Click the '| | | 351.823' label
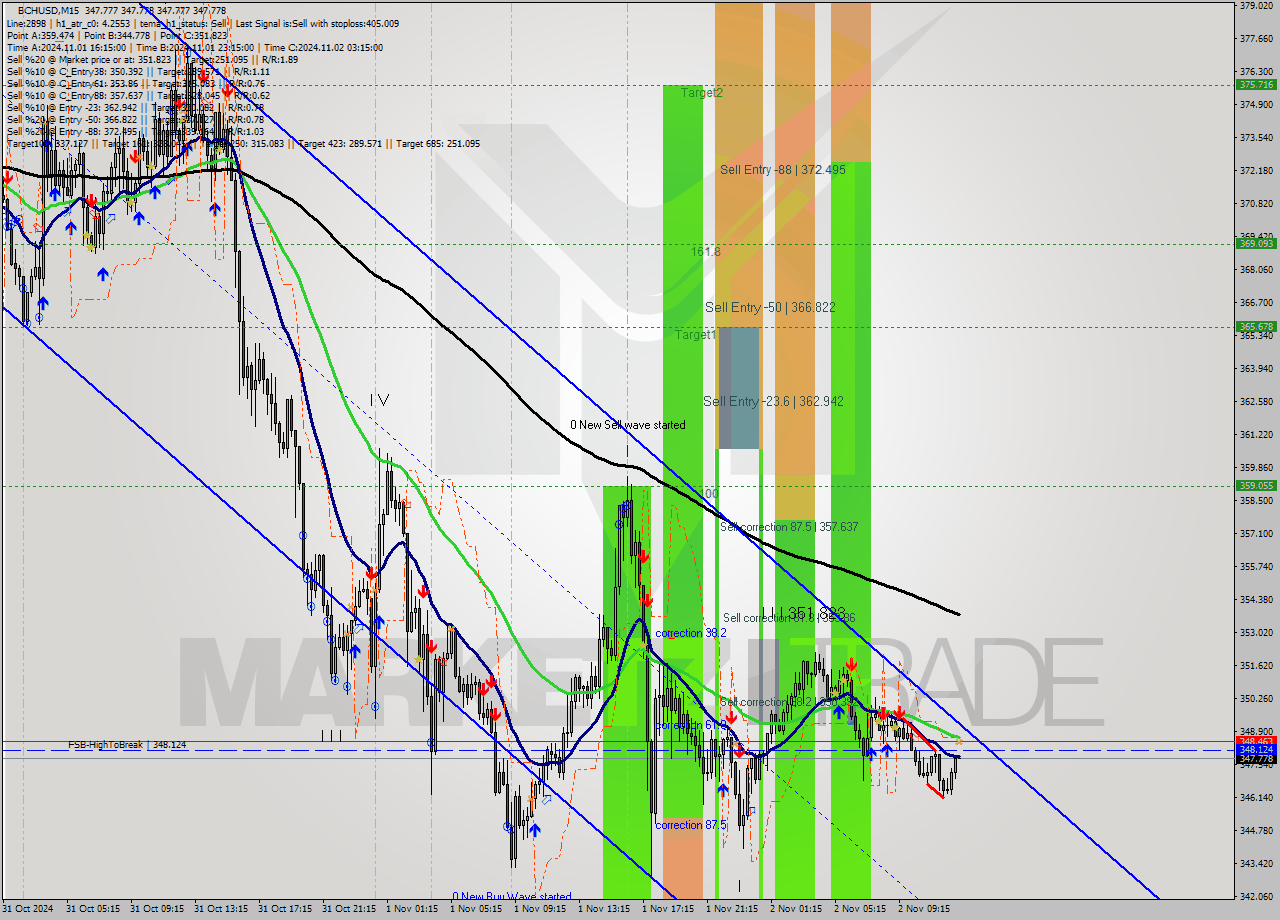 804,612
